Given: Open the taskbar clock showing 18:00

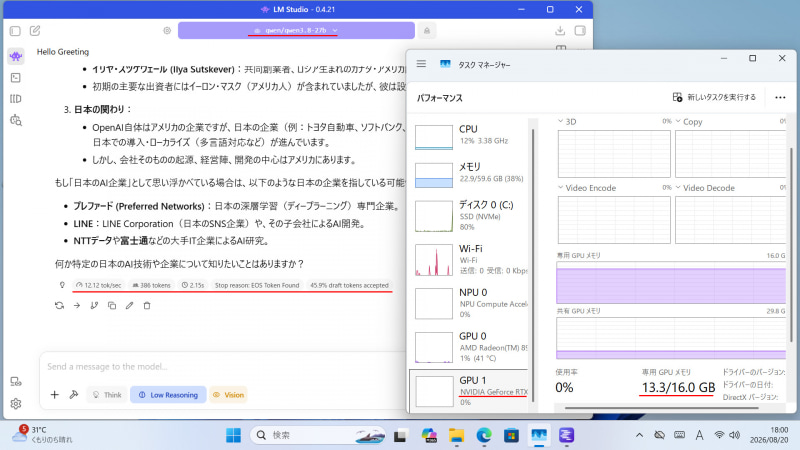Looking at the screenshot, I should point(768,435).
